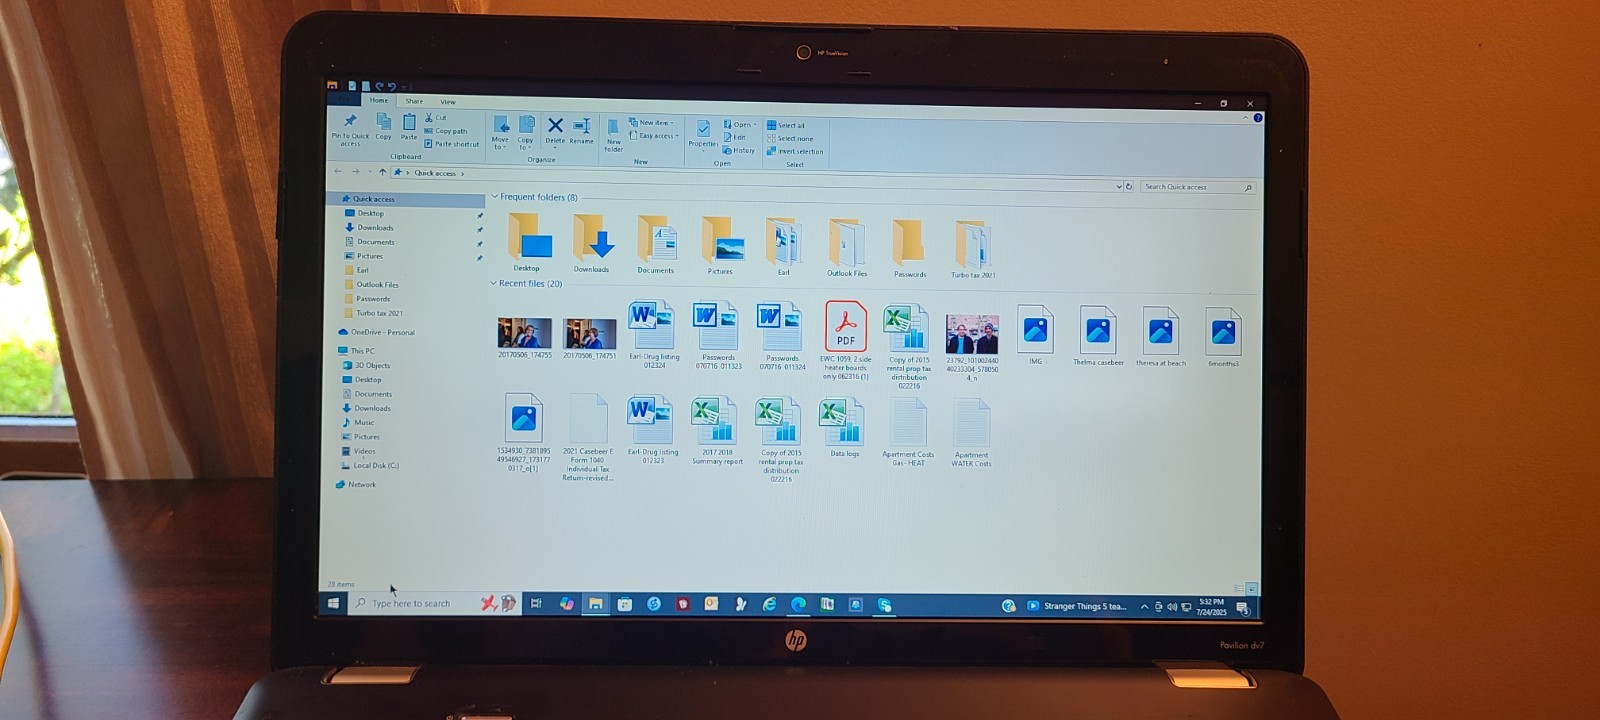Select the 20170506_174755 photo thumbnail
The image size is (1600, 720).
click(x=525, y=338)
